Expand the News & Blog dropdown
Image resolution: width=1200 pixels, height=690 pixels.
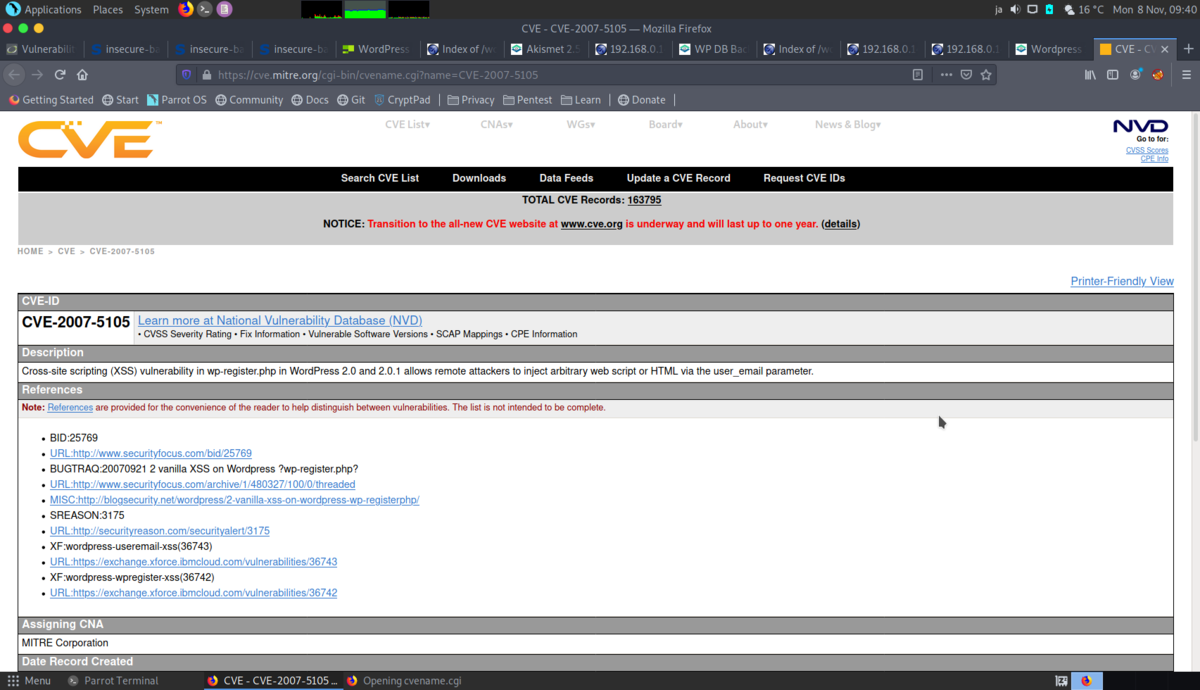pos(848,124)
